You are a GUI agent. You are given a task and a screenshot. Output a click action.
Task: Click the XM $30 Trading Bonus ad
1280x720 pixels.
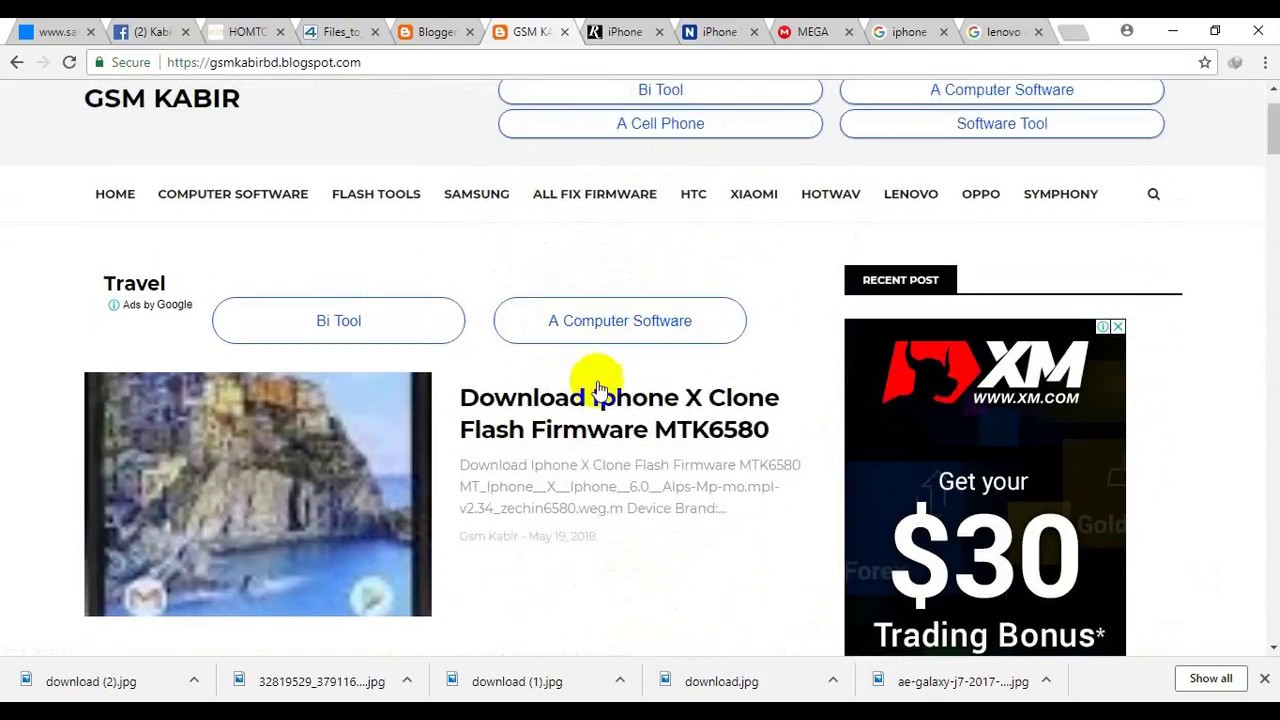(x=985, y=487)
